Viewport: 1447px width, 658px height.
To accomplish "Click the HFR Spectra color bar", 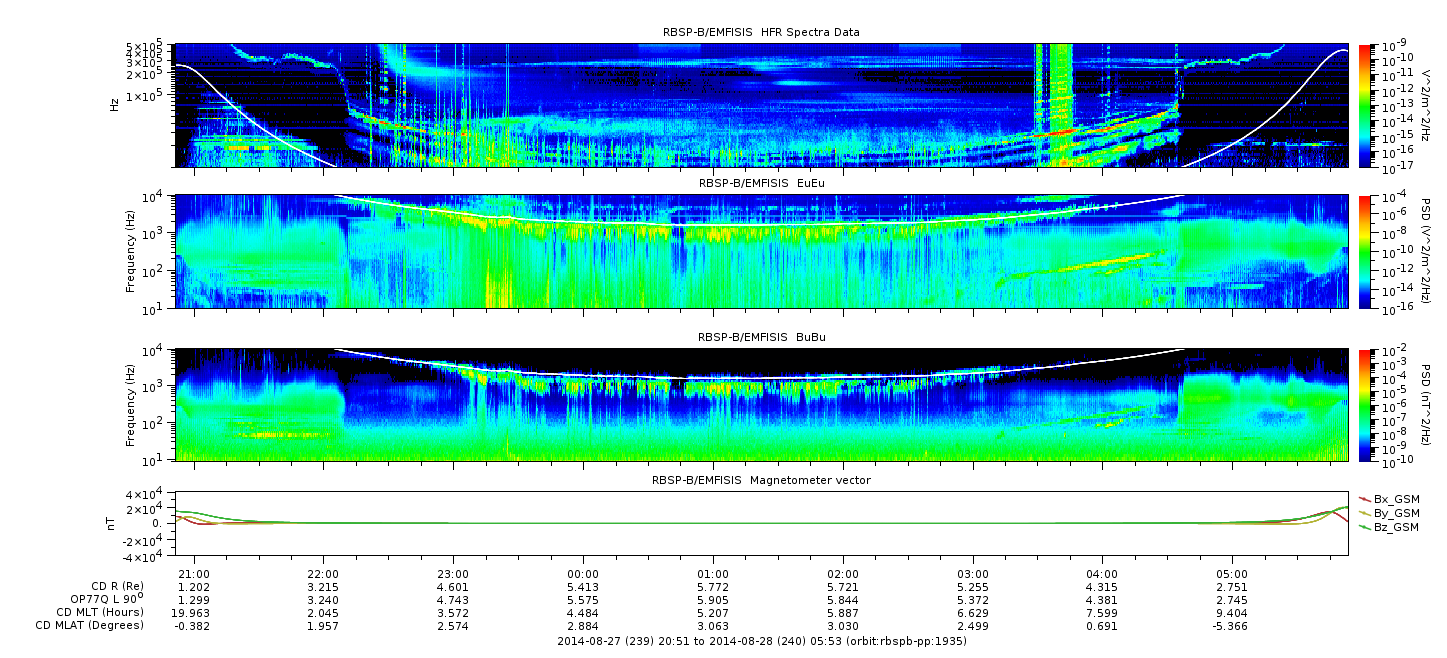I will (1365, 105).
